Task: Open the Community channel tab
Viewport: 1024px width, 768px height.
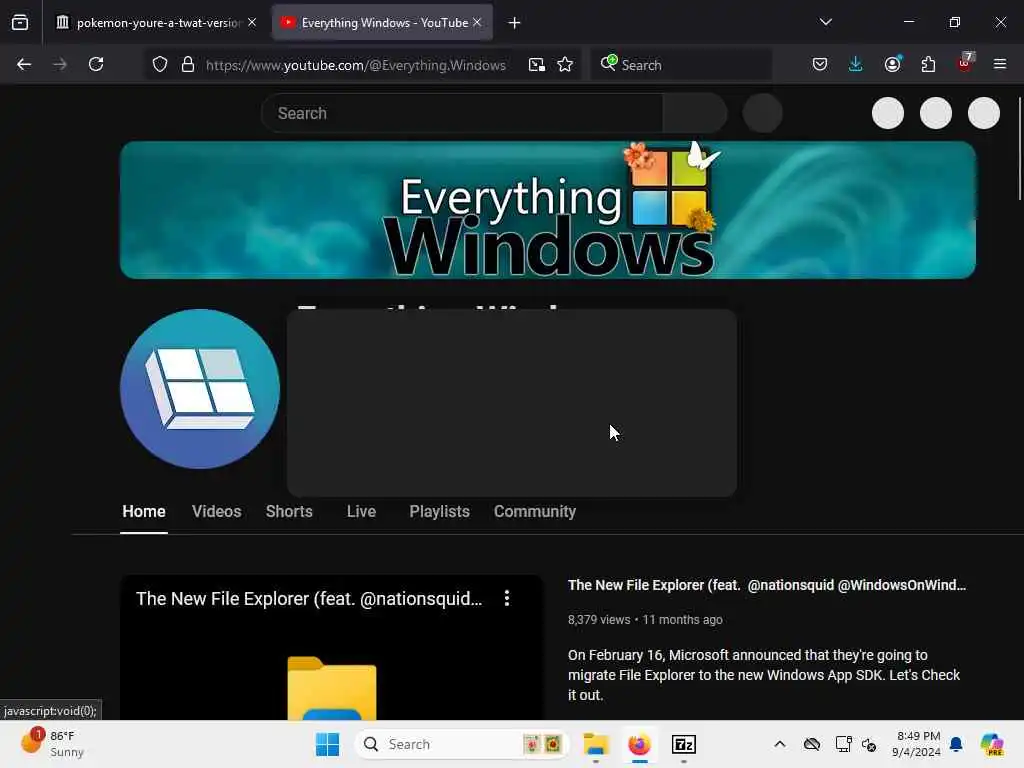Action: [535, 511]
